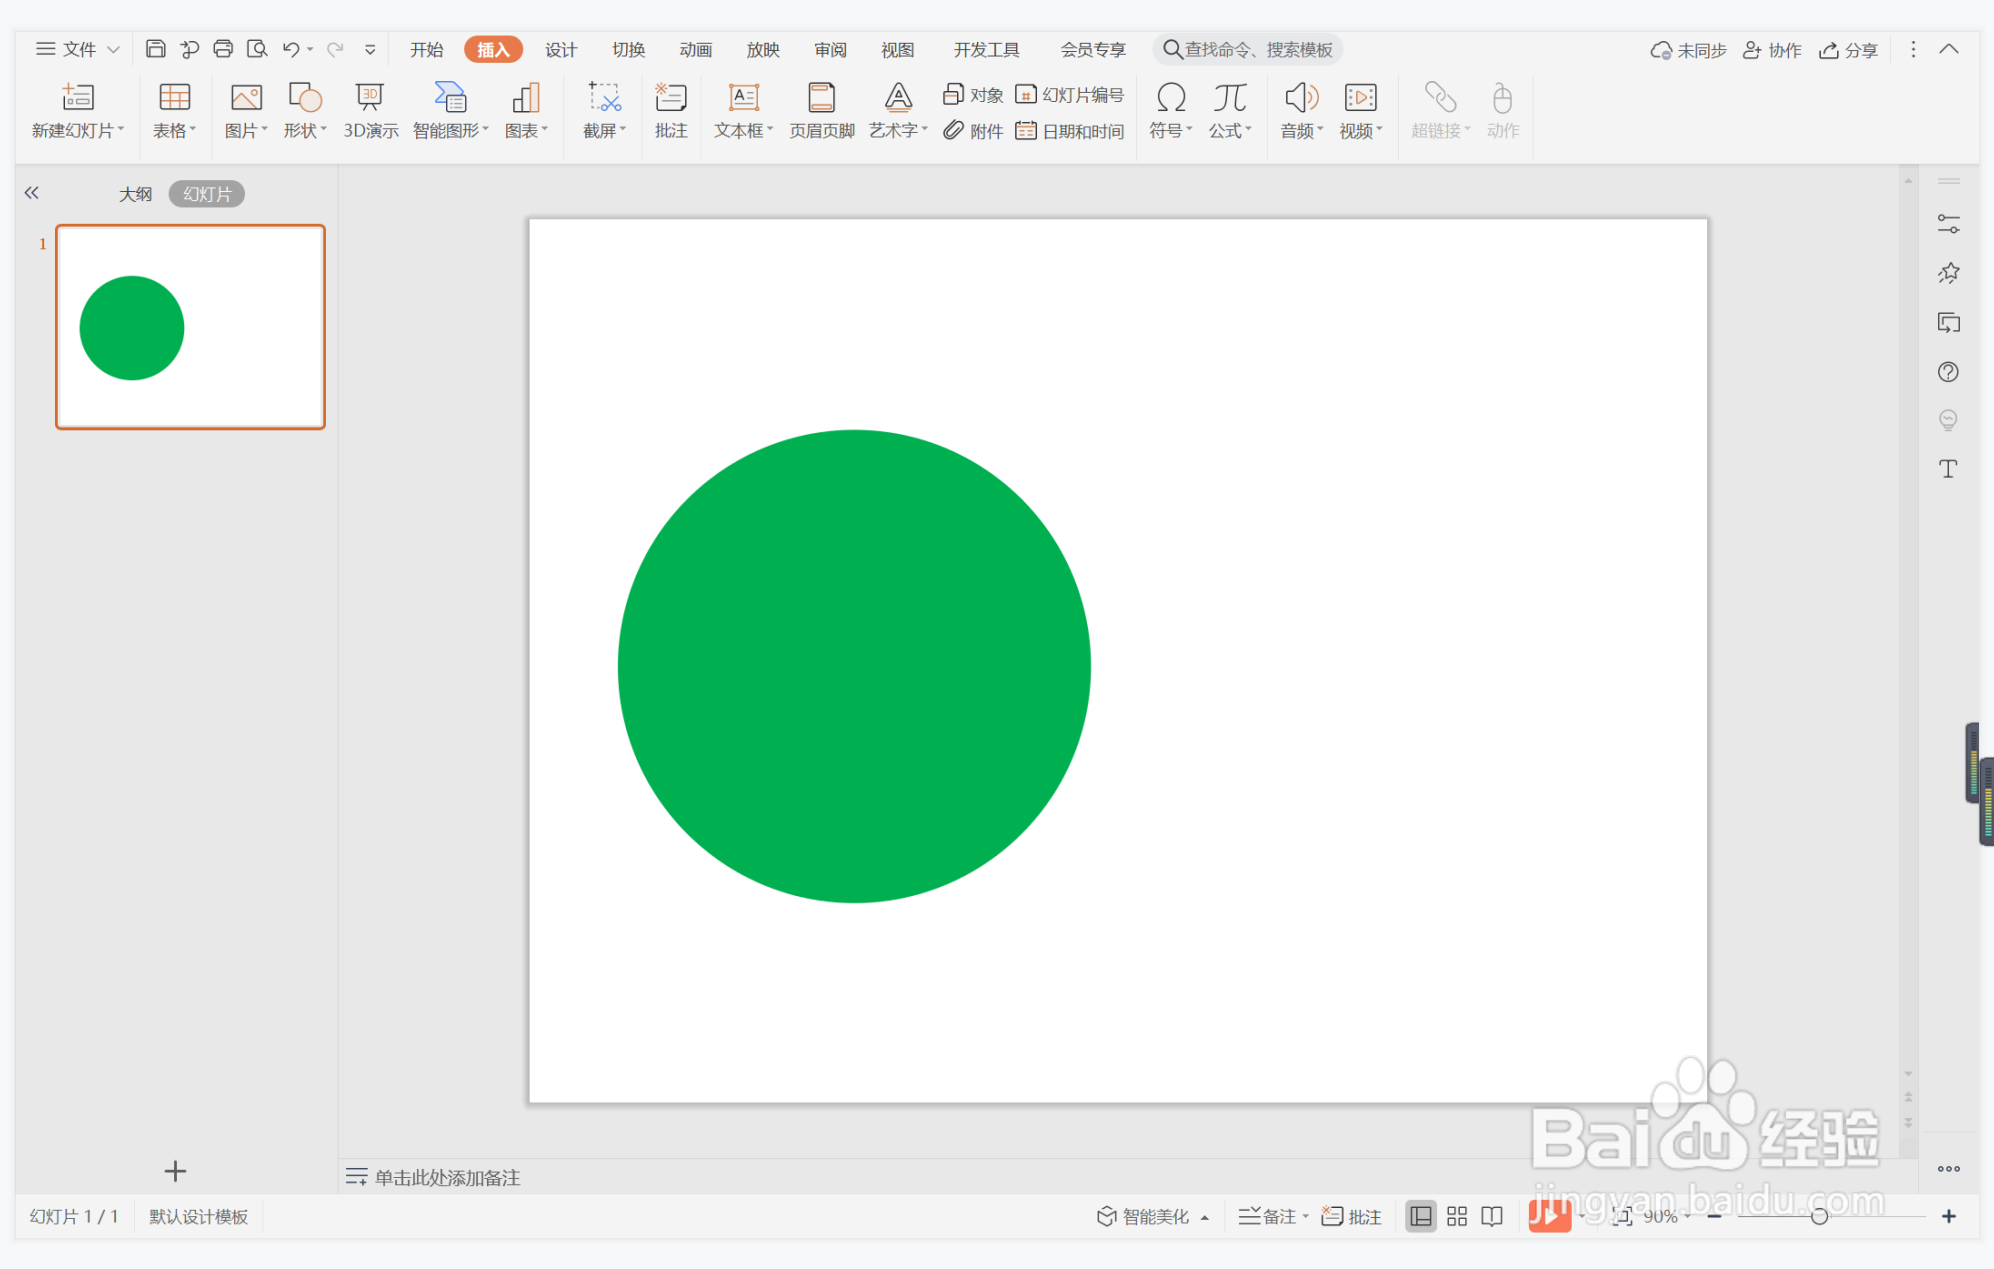Image resolution: width=1994 pixels, height=1269 pixels.
Task: Open the 开始 ribbon tab
Action: (426, 50)
